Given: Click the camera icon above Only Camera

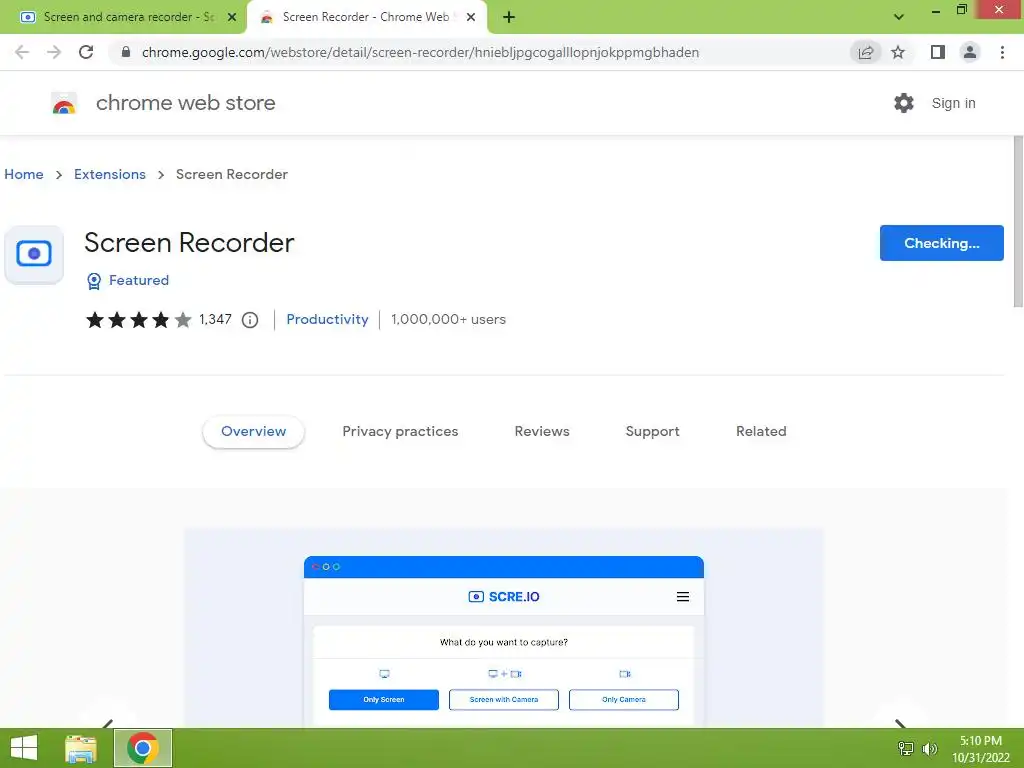Looking at the screenshot, I should 625,674.
